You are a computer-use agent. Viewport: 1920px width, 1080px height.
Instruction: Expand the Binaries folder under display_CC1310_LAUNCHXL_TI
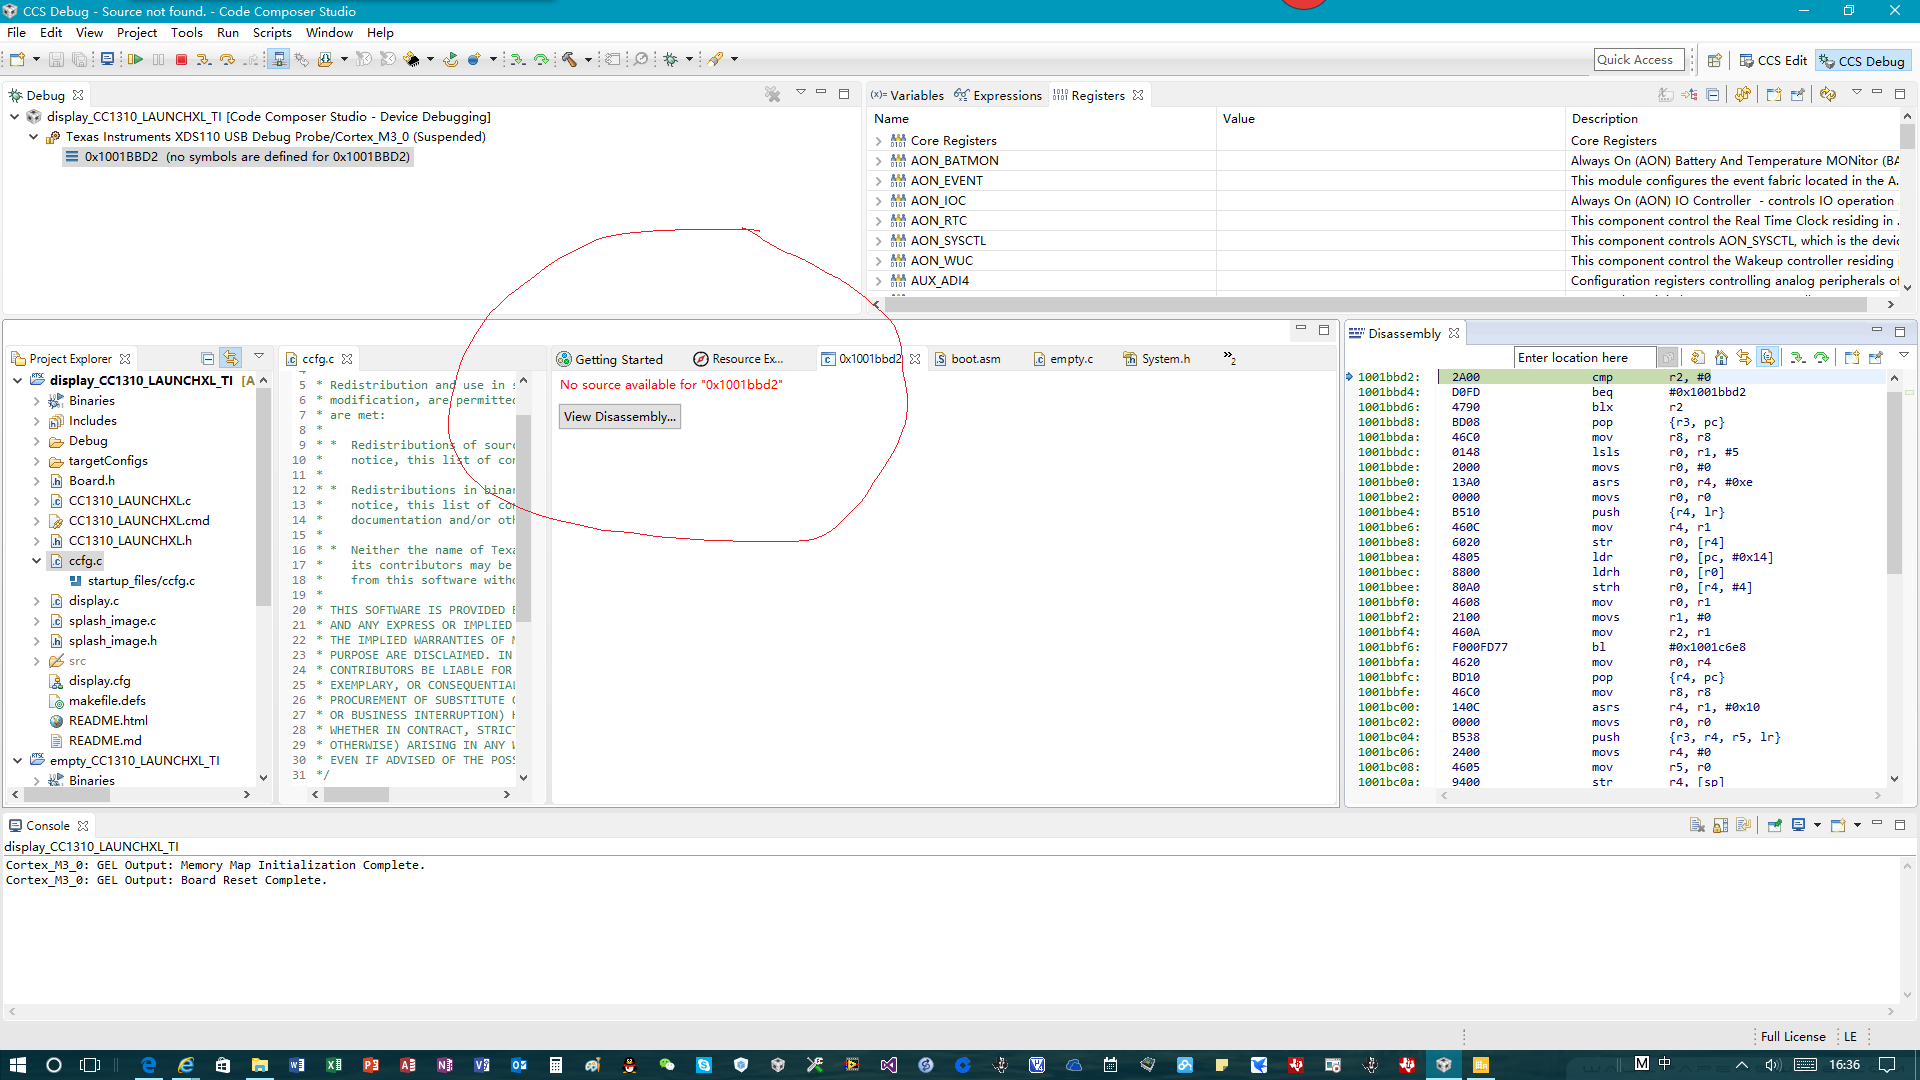[x=37, y=401]
